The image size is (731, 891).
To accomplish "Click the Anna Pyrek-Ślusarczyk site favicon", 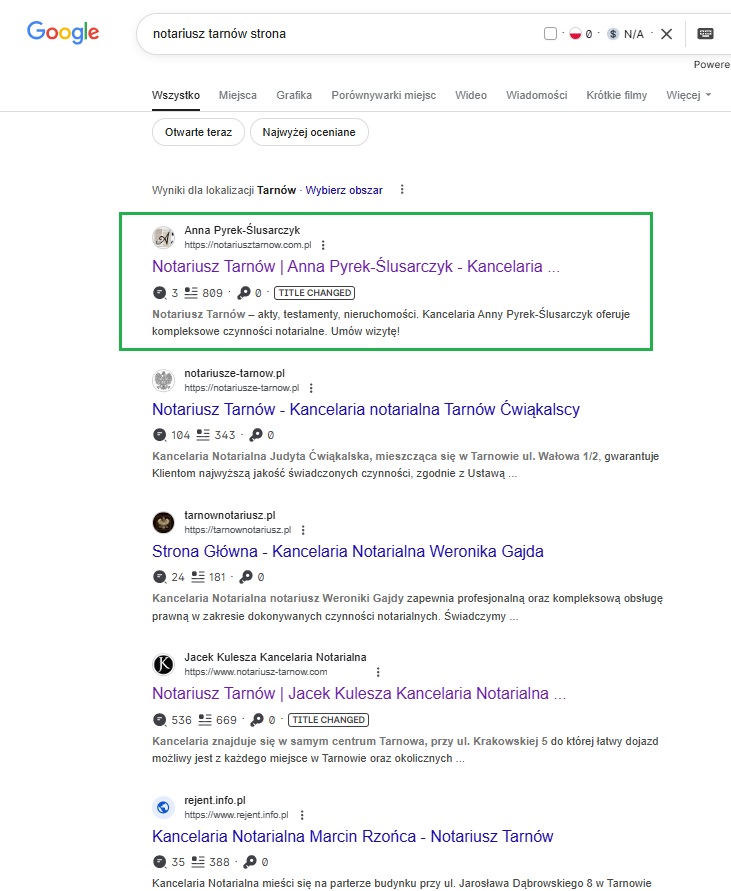I will click(163, 237).
